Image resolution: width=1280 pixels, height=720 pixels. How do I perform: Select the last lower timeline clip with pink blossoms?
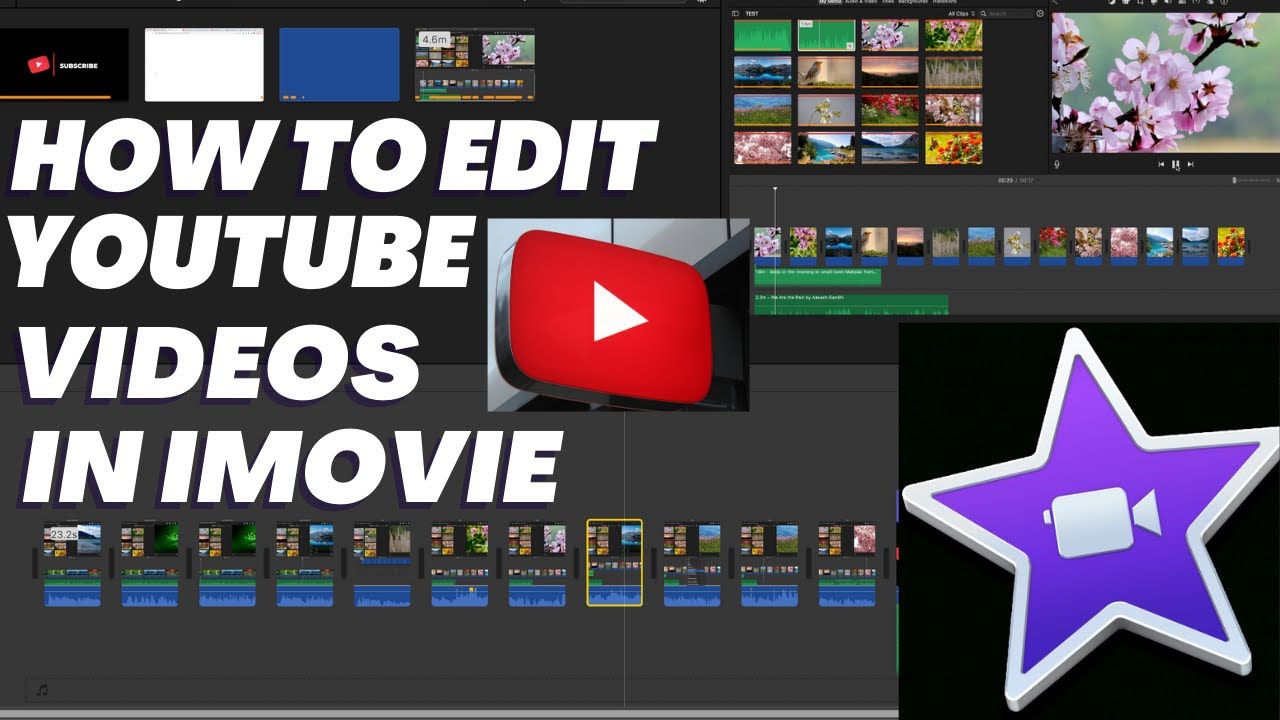[847, 565]
